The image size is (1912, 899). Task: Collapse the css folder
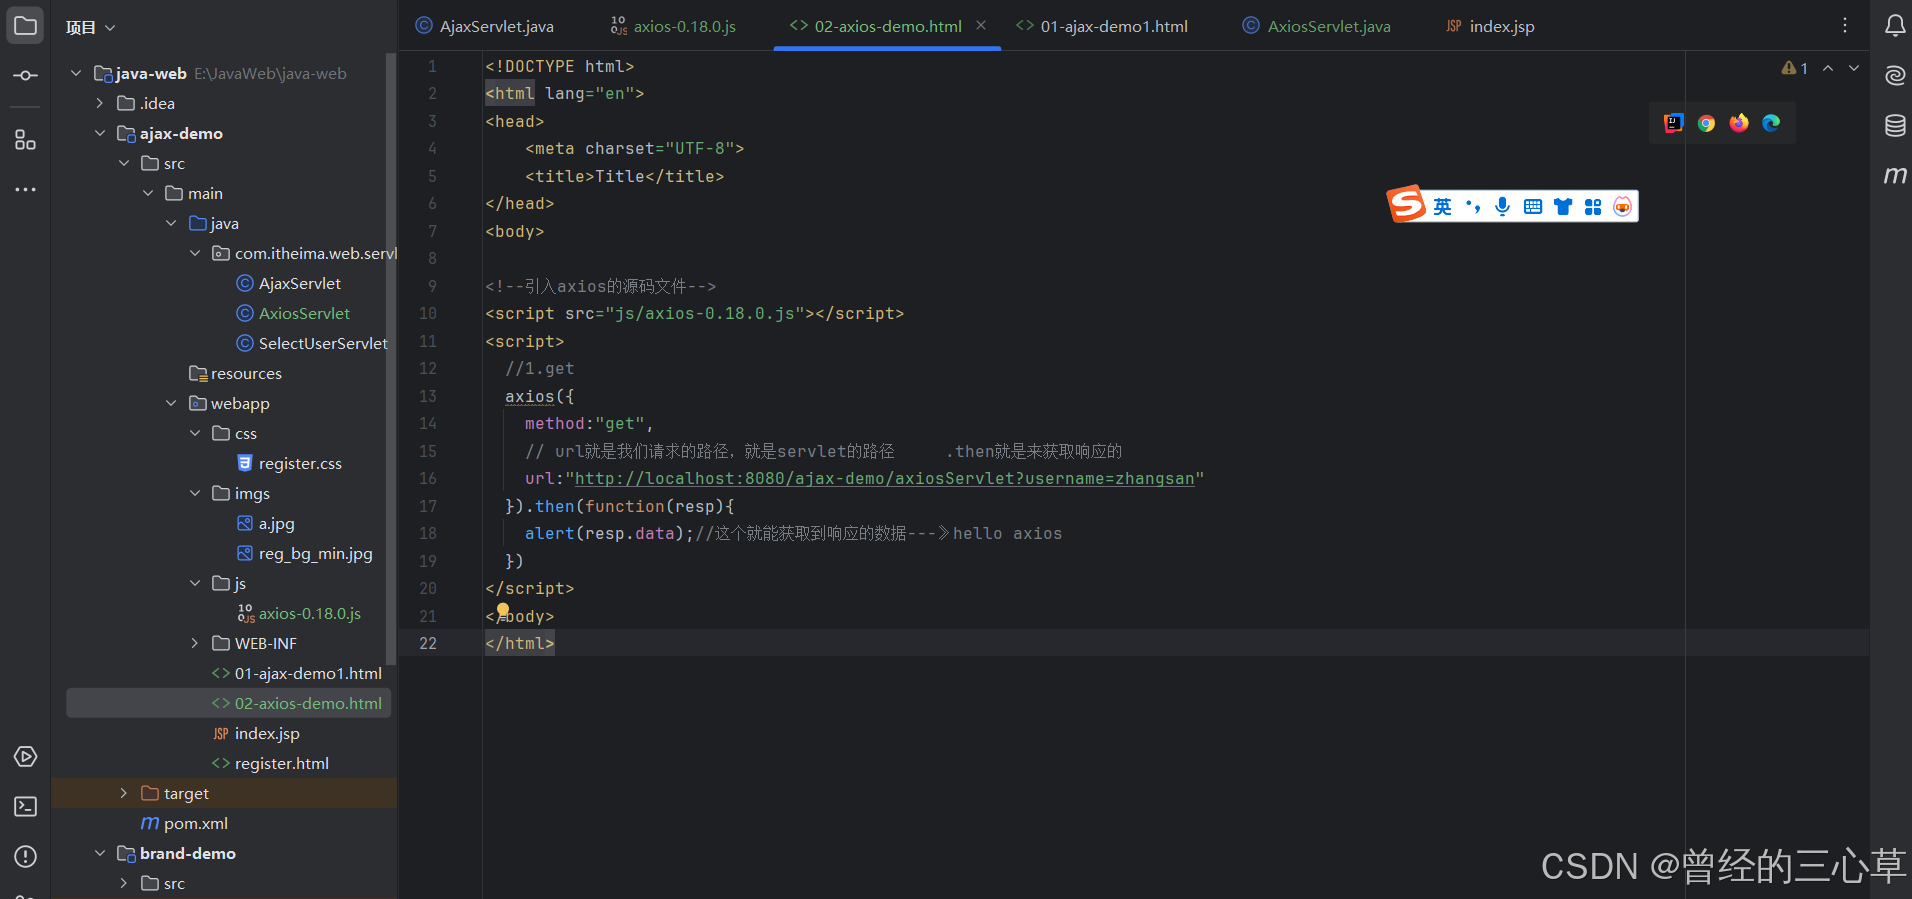tap(196, 433)
